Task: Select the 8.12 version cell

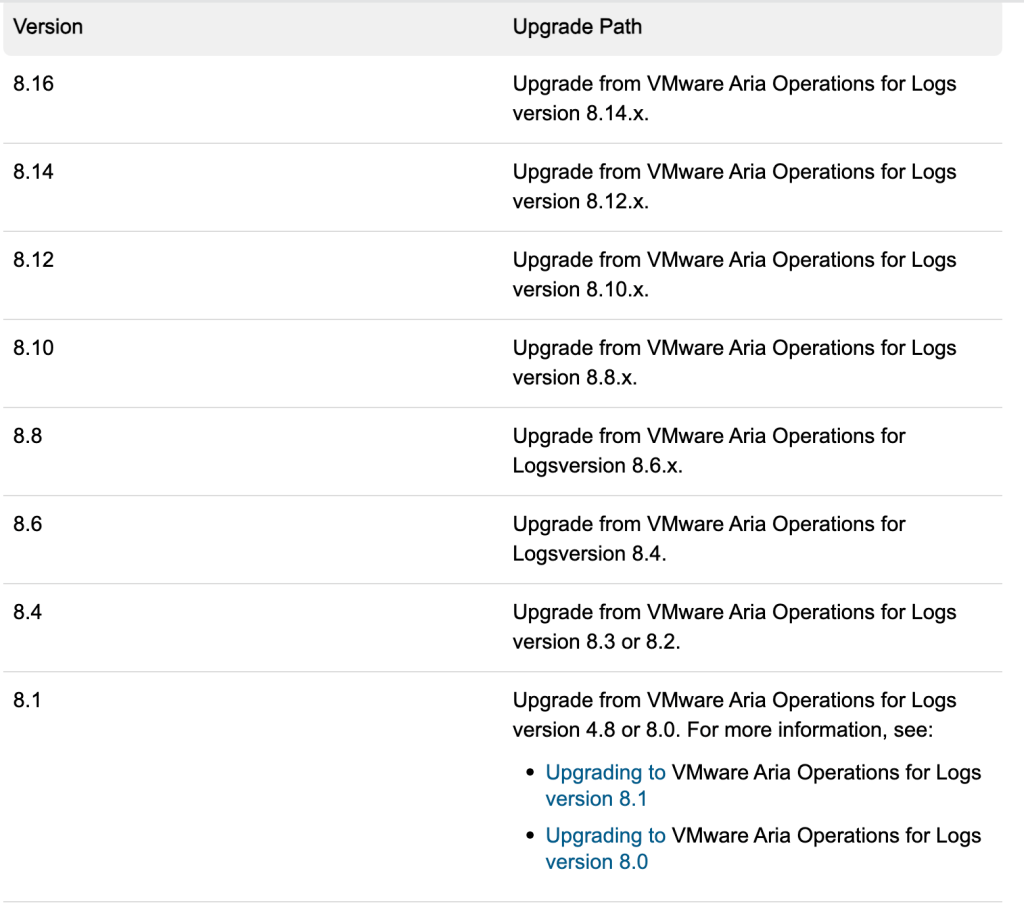Action: (x=33, y=260)
